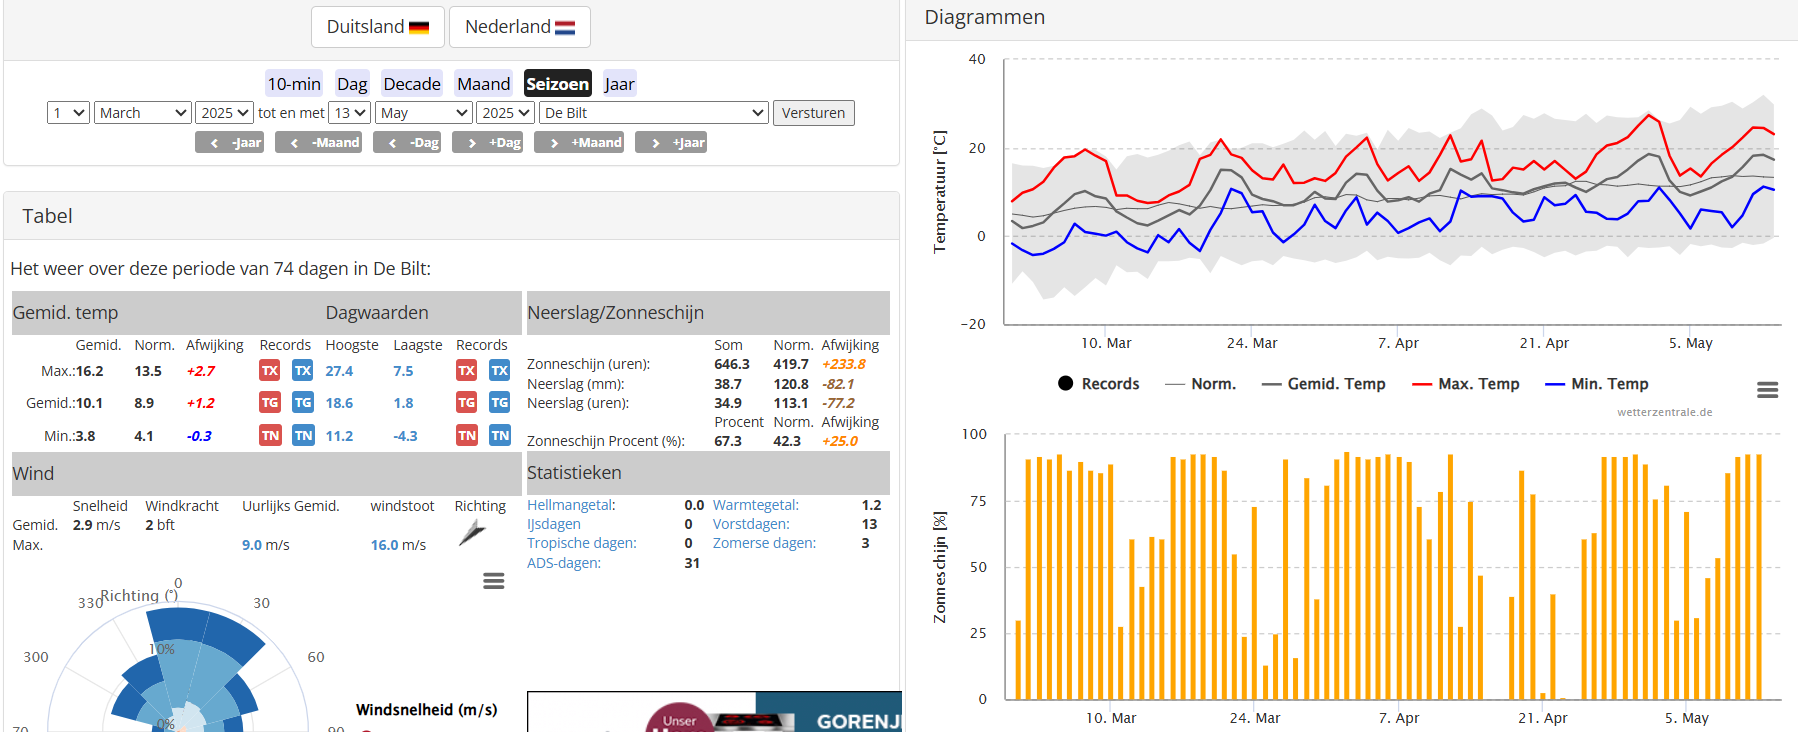
Task: Open the end day dropdown showing 13
Action: 350,113
